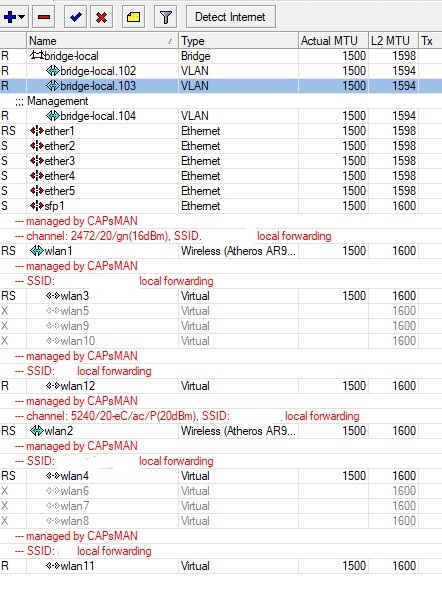Select the wlan11 interface name

(77, 566)
